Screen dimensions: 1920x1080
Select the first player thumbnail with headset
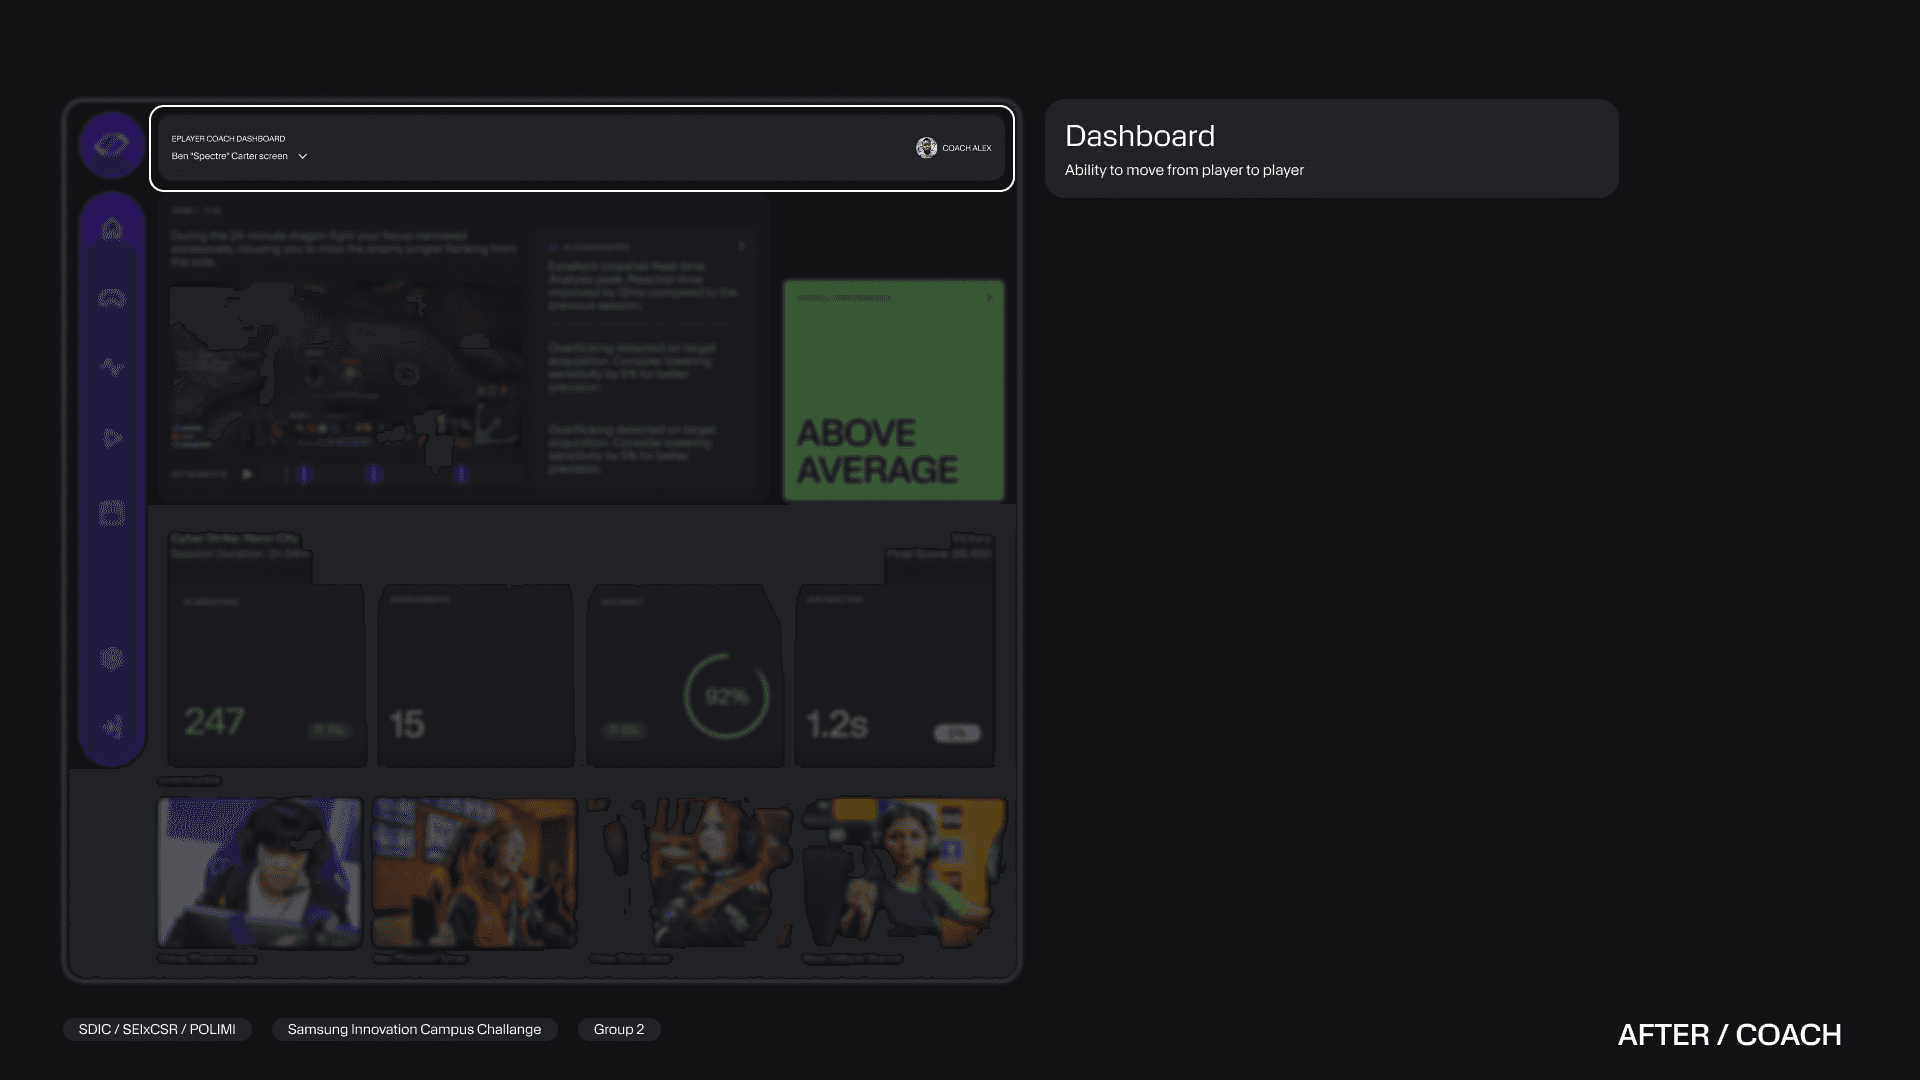tap(260, 872)
